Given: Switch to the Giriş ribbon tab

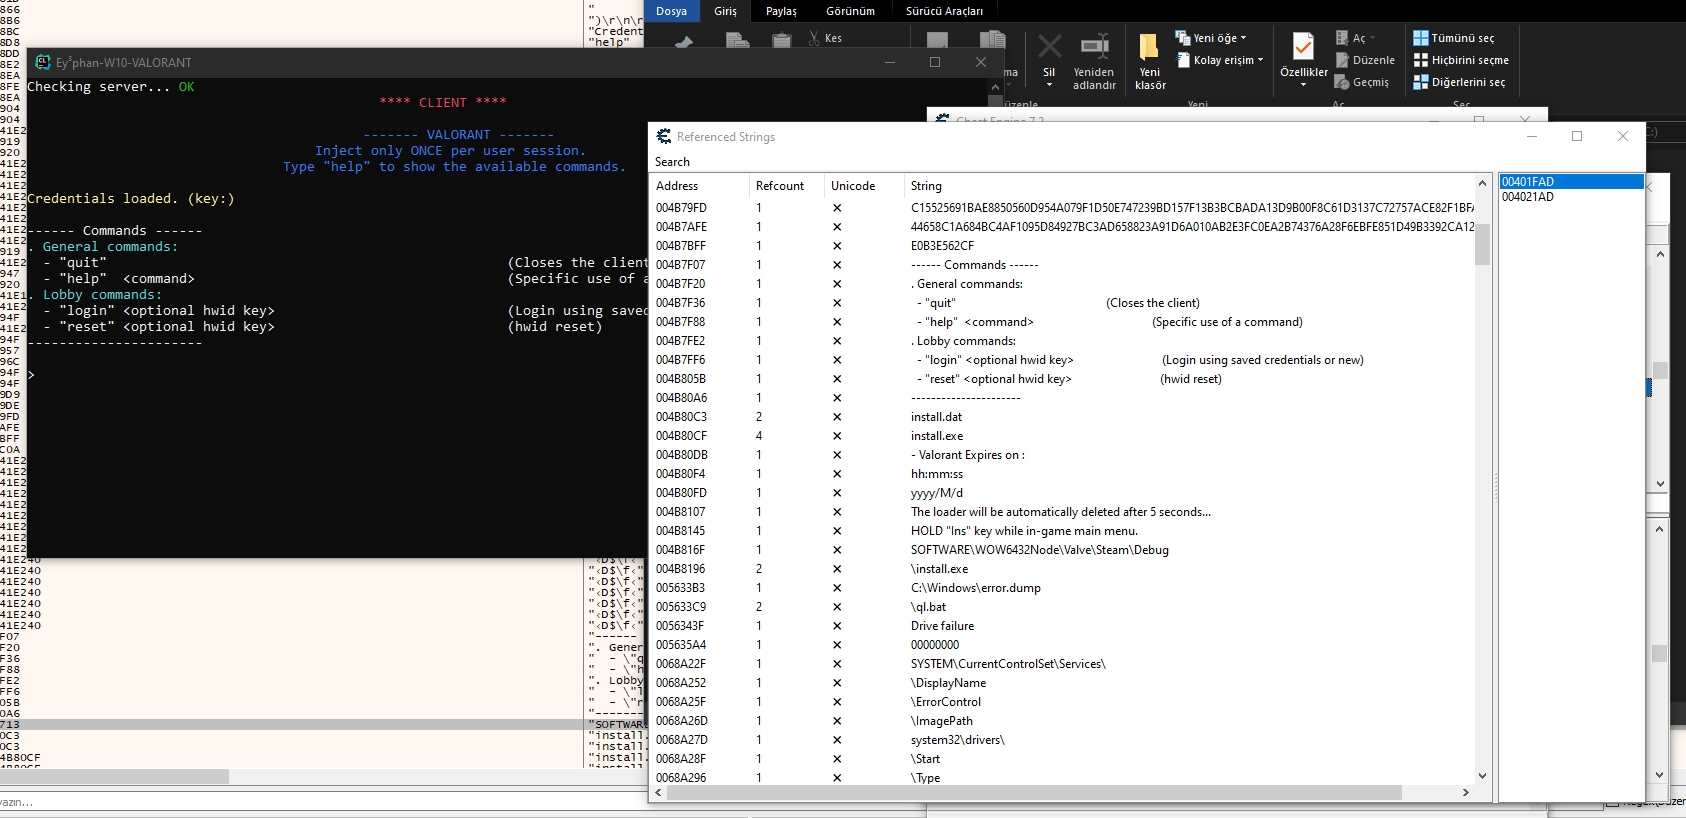Looking at the screenshot, I should pos(725,11).
